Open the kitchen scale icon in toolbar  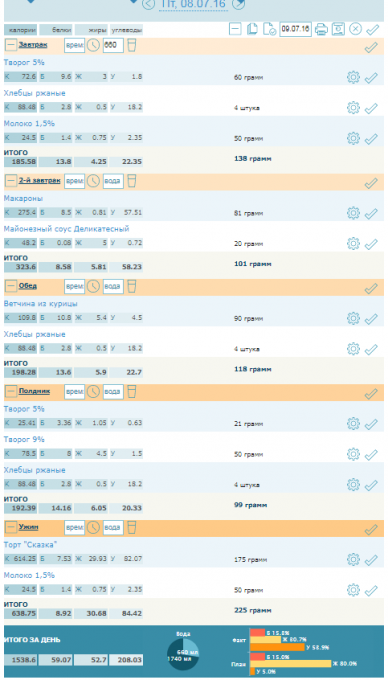pyautogui.click(x=338, y=29)
